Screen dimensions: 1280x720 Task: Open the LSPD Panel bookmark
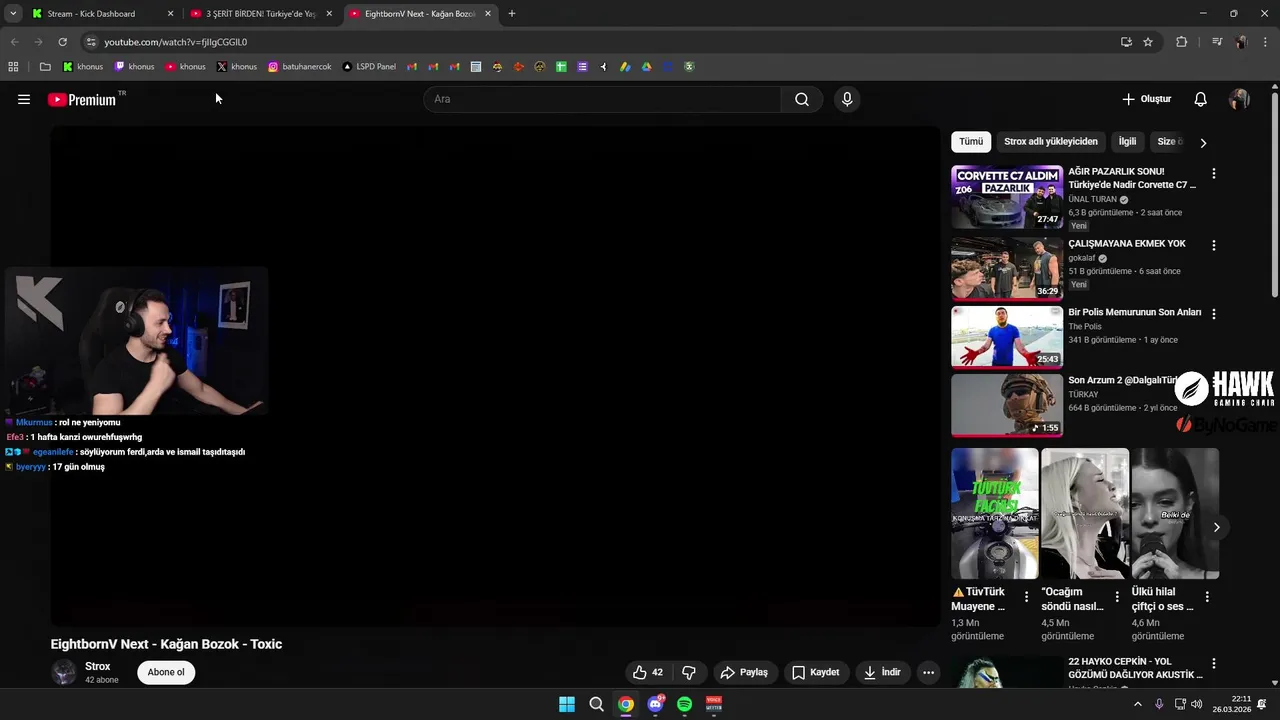(369, 67)
